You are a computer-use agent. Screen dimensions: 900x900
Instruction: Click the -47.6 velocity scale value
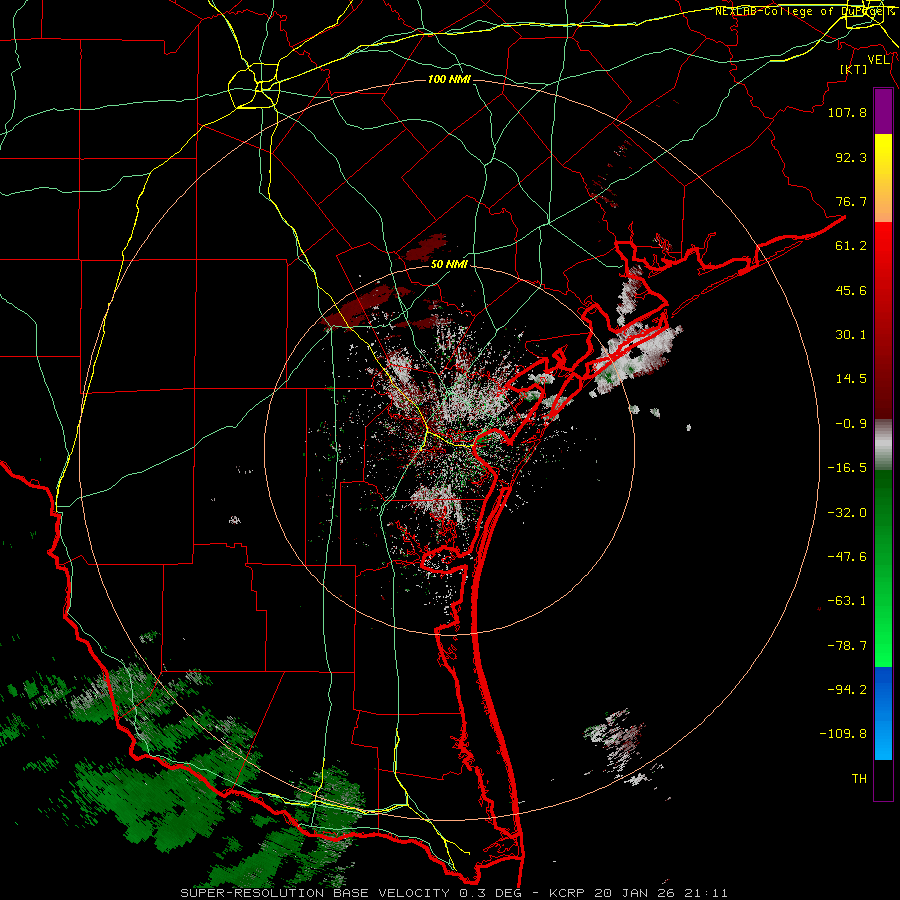[x=847, y=557]
